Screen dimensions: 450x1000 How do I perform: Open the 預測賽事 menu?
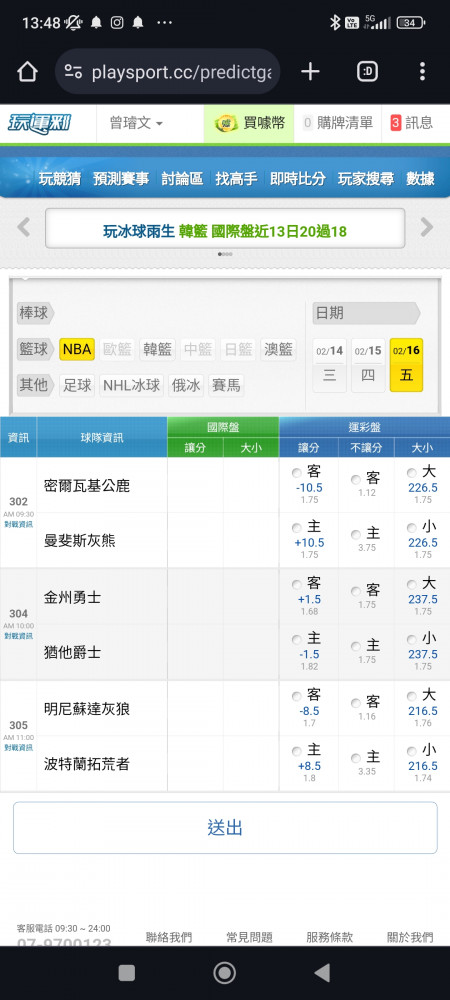coord(121,179)
